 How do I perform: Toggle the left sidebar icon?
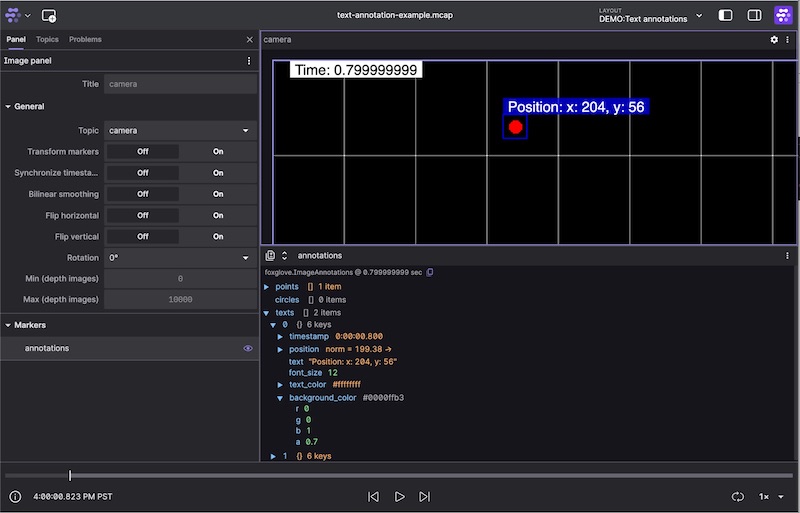click(725, 15)
